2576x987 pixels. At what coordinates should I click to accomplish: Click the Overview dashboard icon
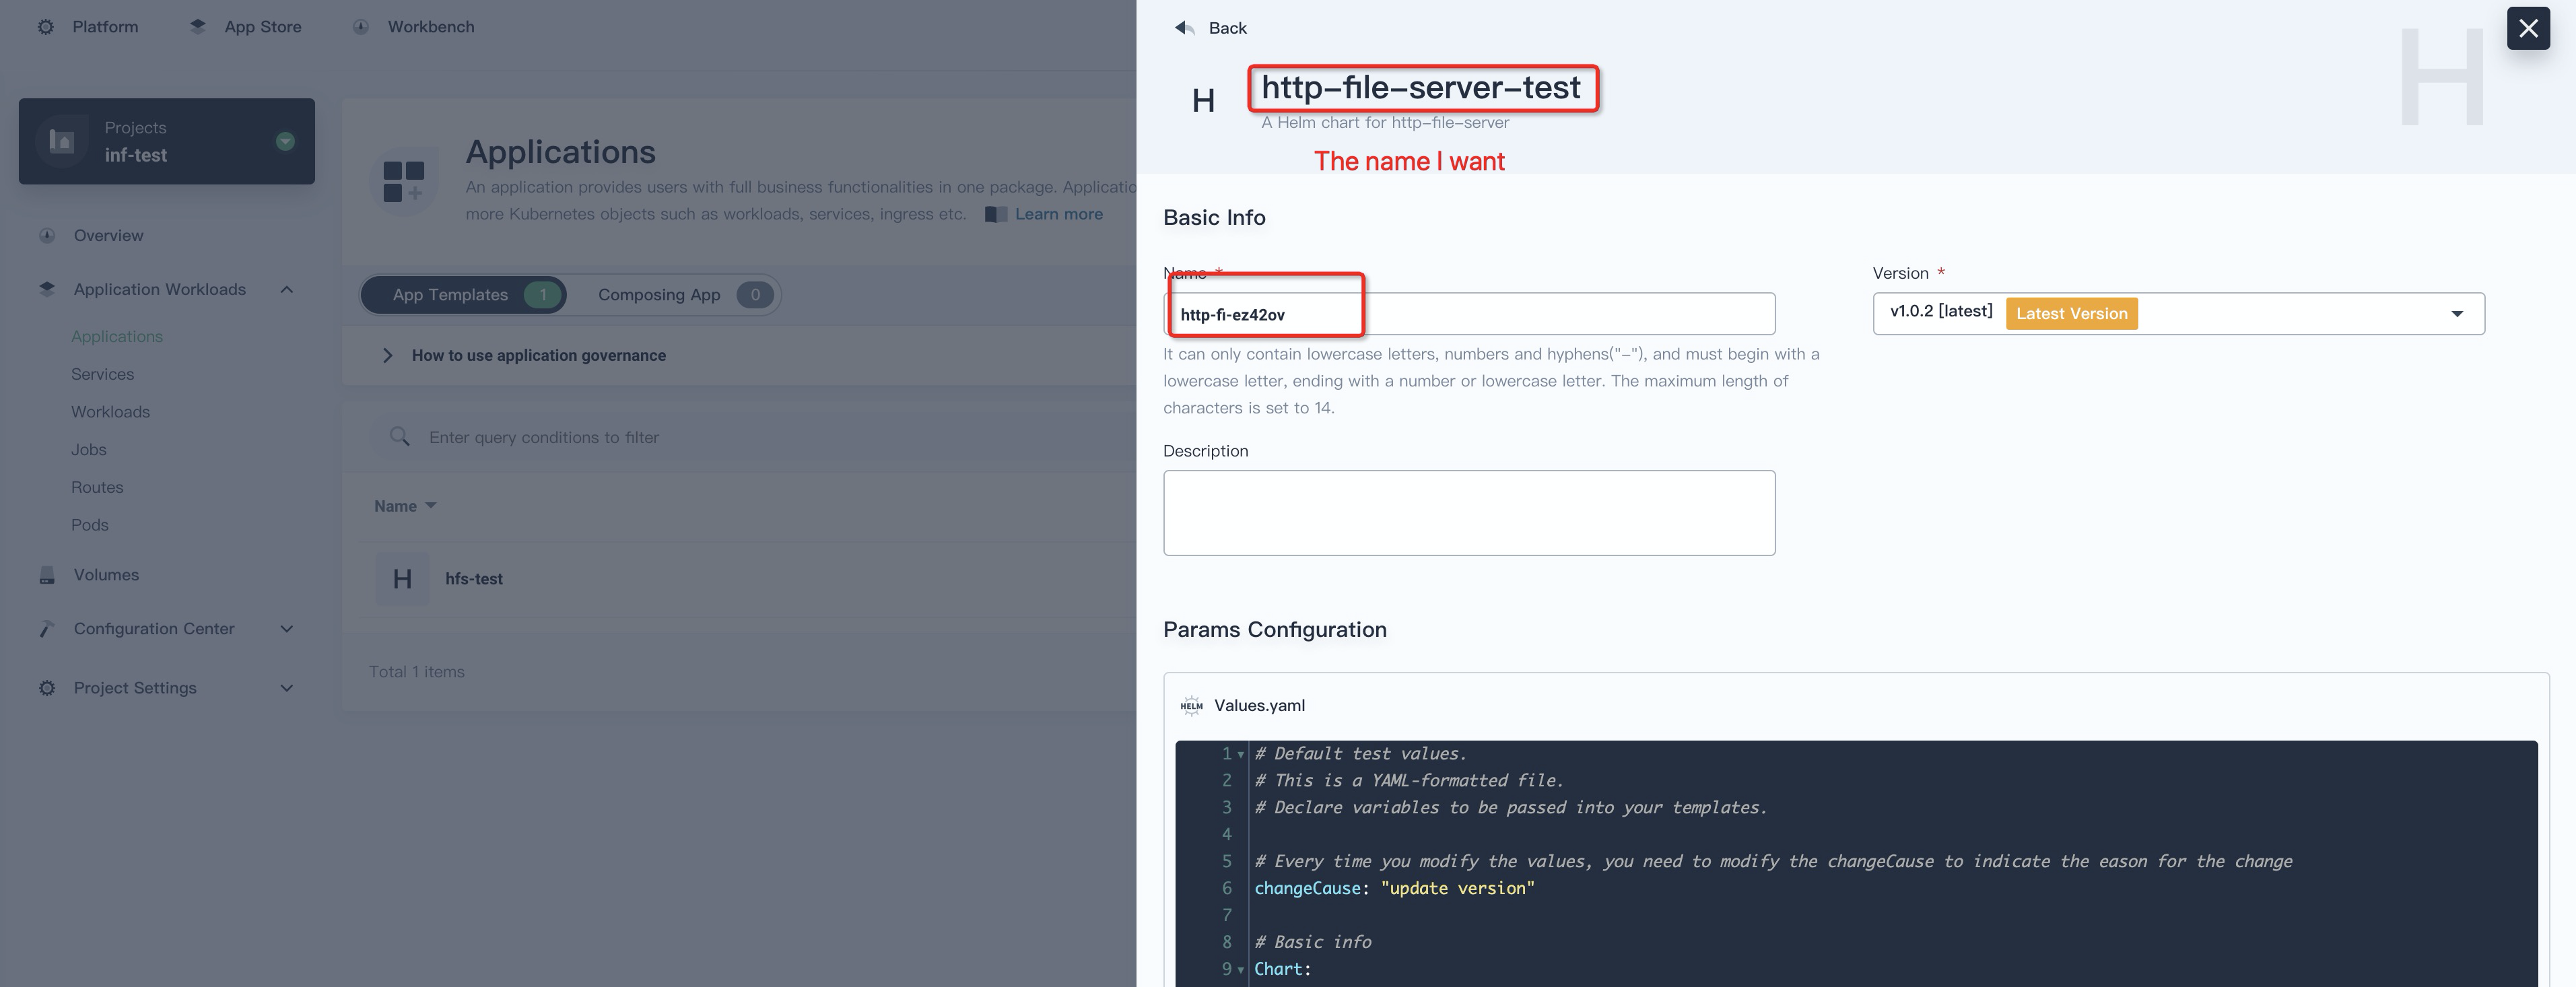click(x=47, y=236)
